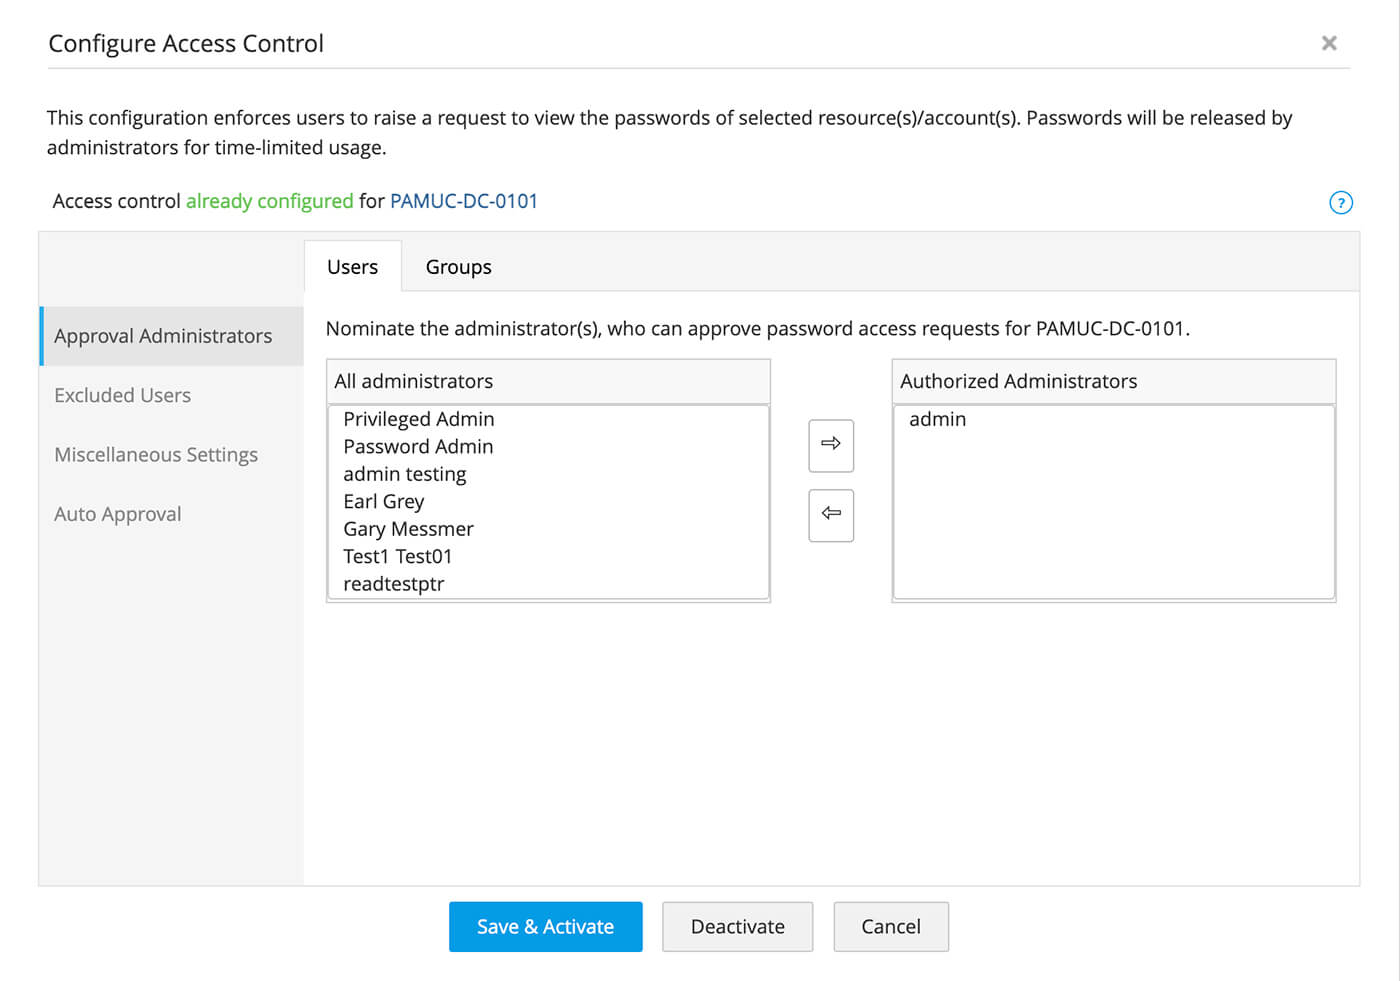Image resolution: width=1400 pixels, height=981 pixels.
Task: Close the Configure Access Control dialog
Action: click(1329, 43)
